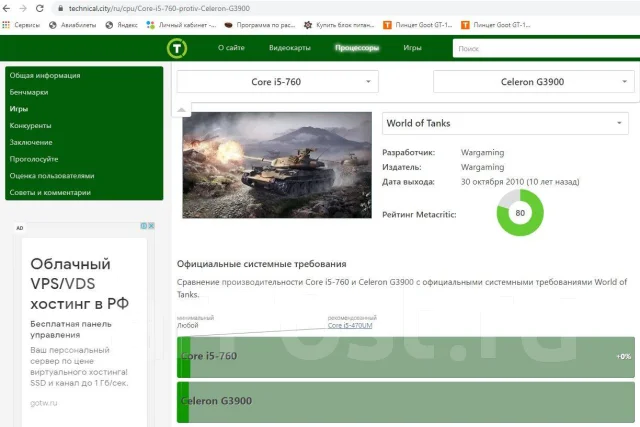This screenshot has width=640, height=427.
Task: Open the Сервисы apps grid bookmark
Action: [x=21, y=25]
